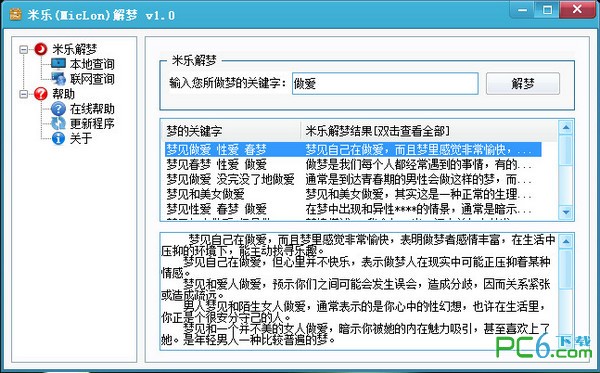The width and height of the screenshot is (600, 373).
Task: Open 关于 in the tree
Action: pyautogui.click(x=81, y=138)
